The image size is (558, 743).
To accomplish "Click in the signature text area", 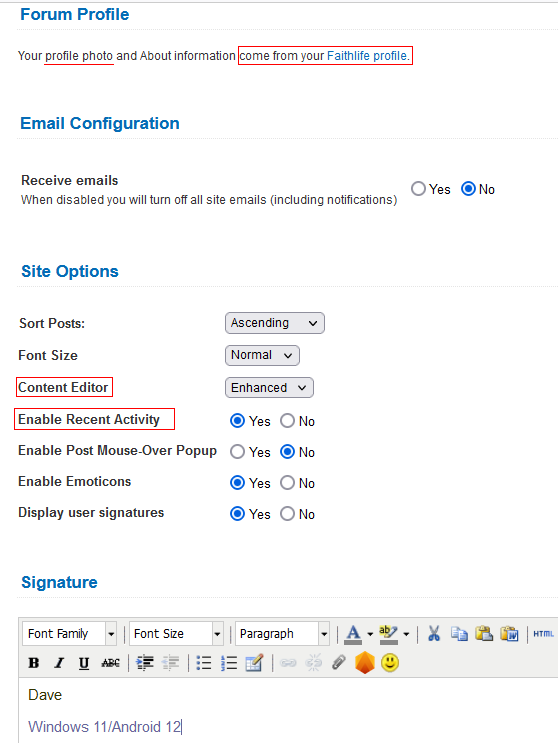I will 288,710.
